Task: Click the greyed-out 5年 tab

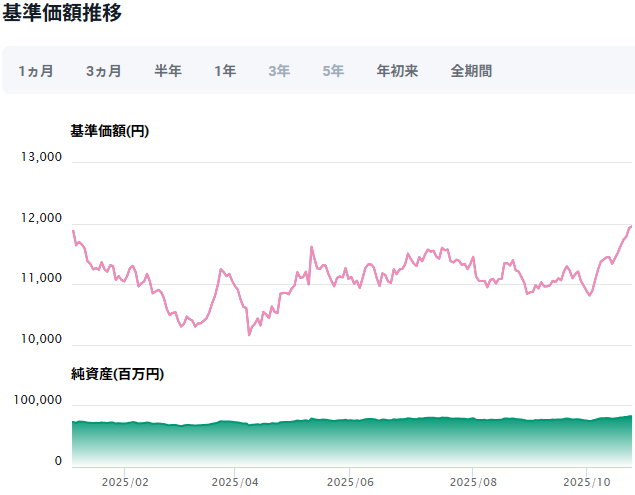Action: coord(333,71)
